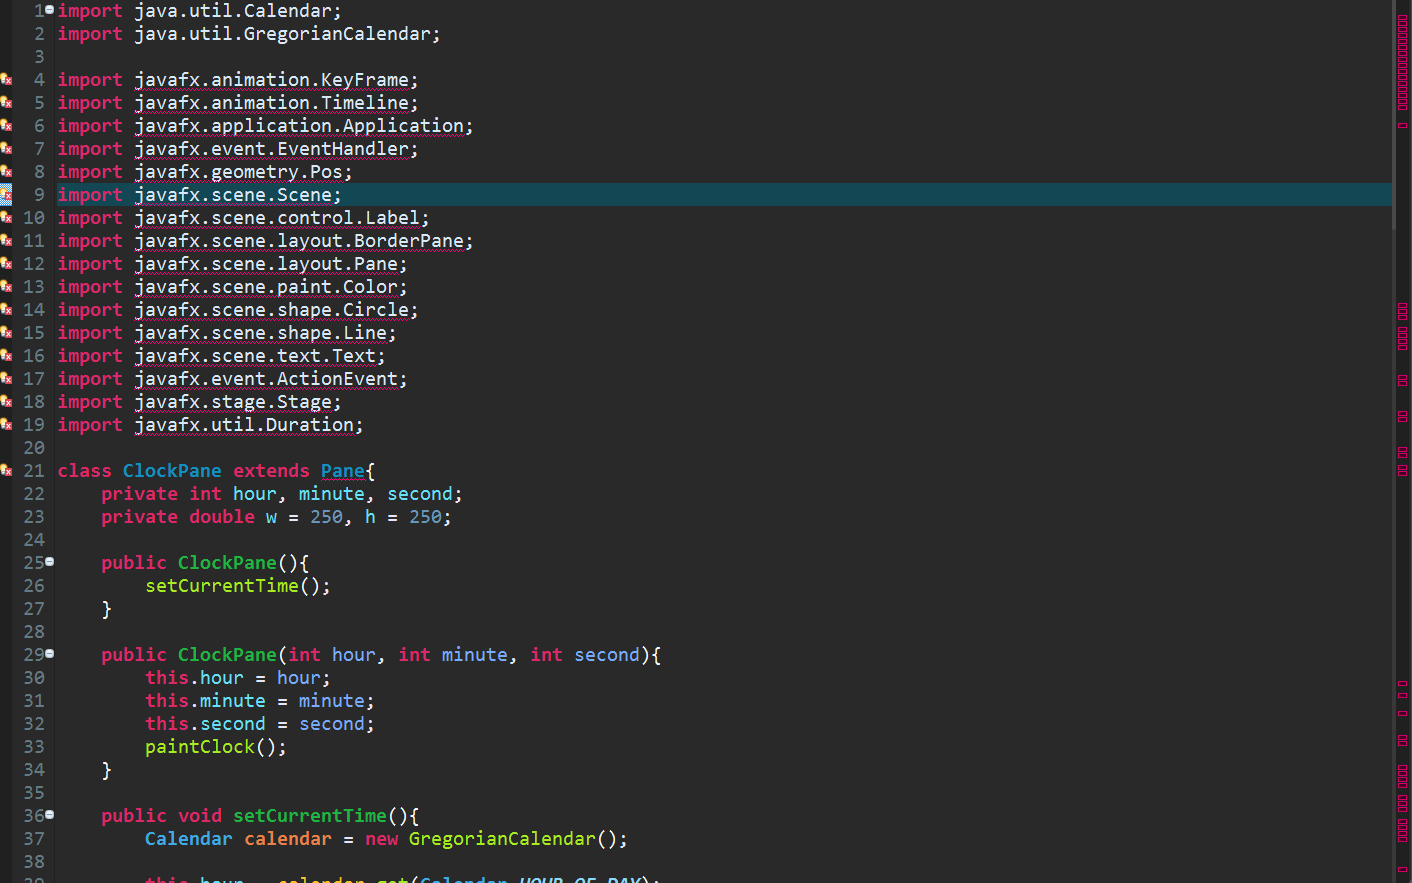Click javafx.scene.layout.BorderPane import path
This screenshot has width=1412, height=883.
pos(299,241)
